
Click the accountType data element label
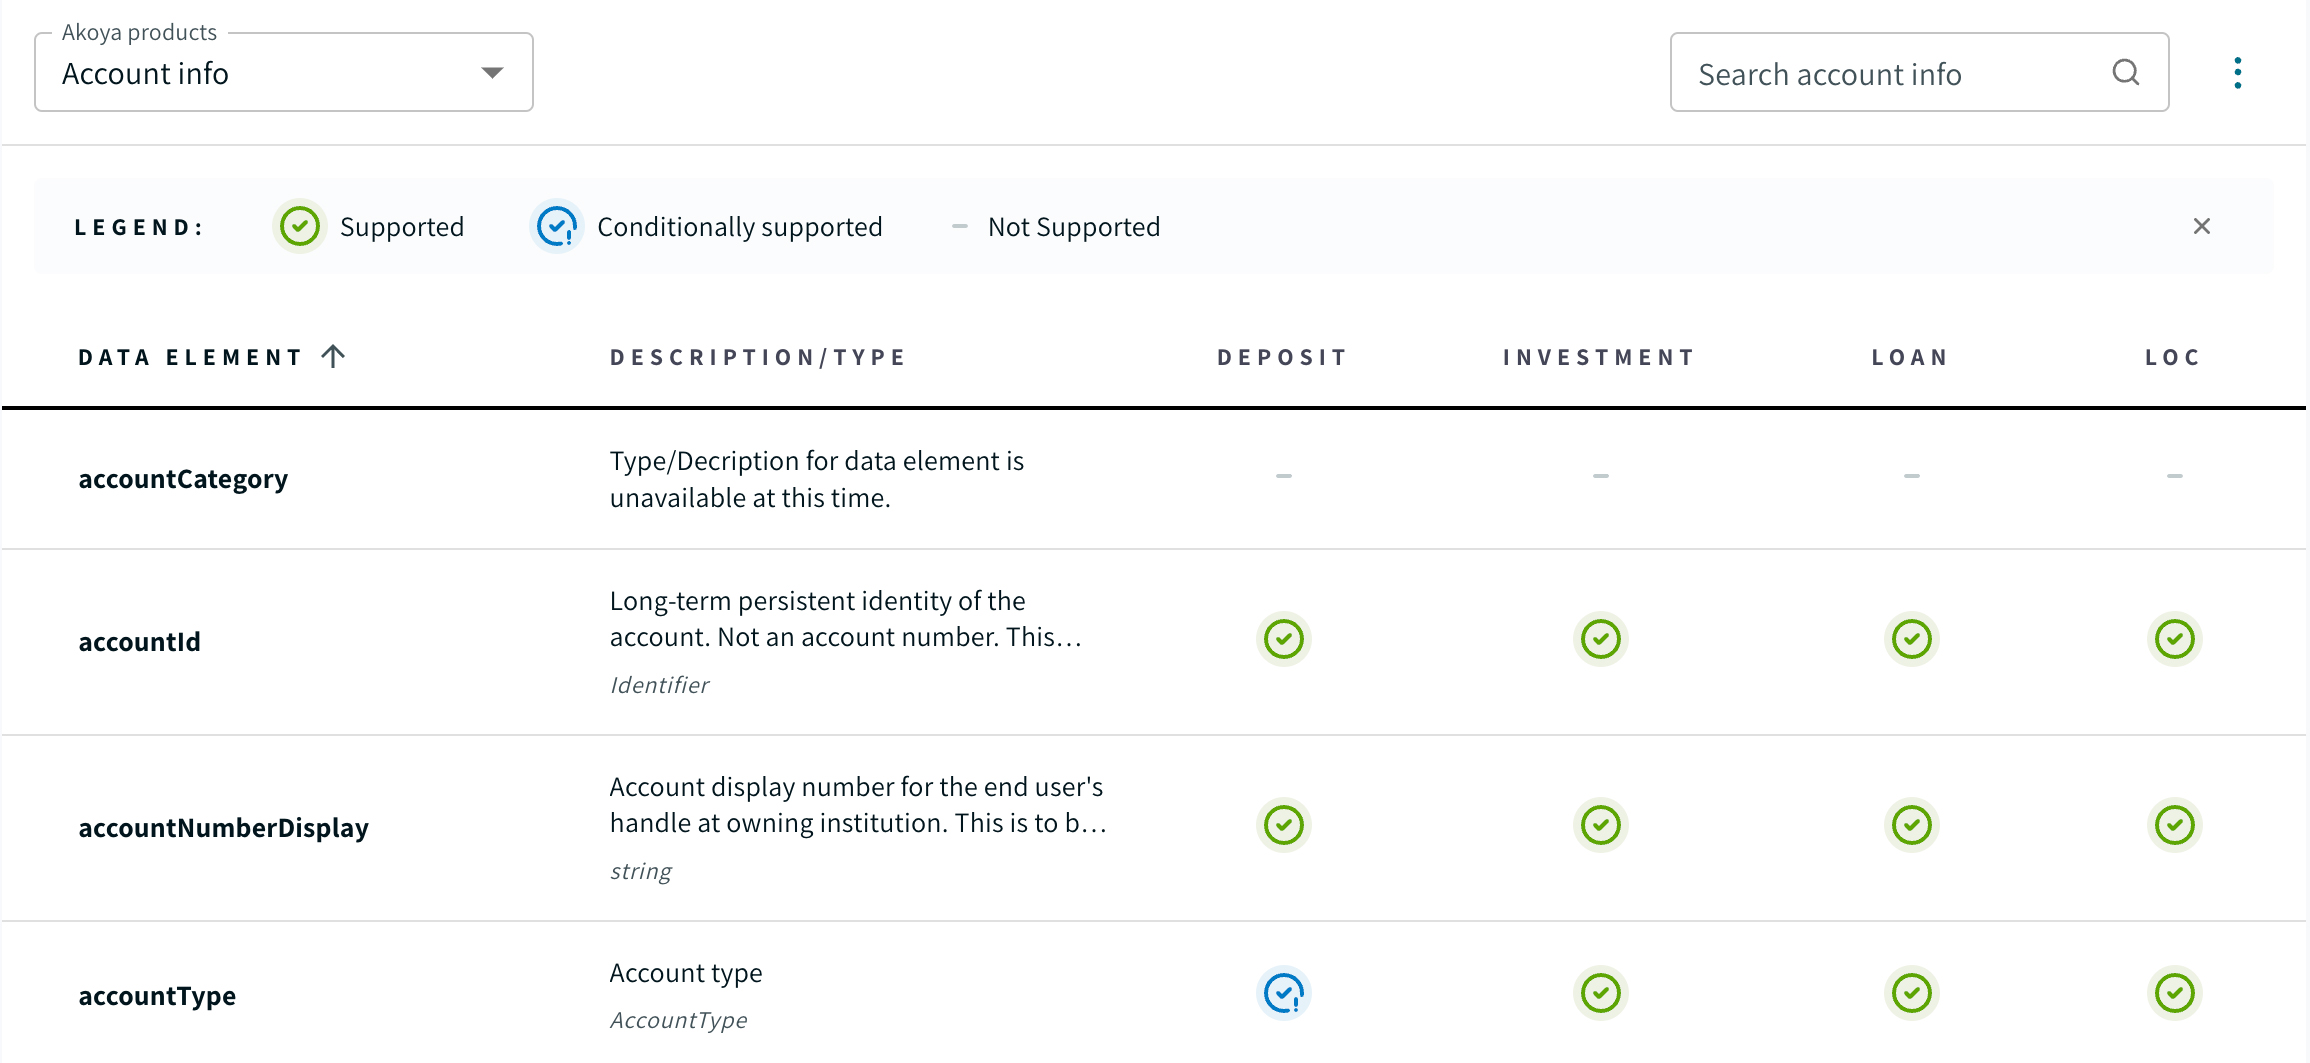[x=157, y=995]
